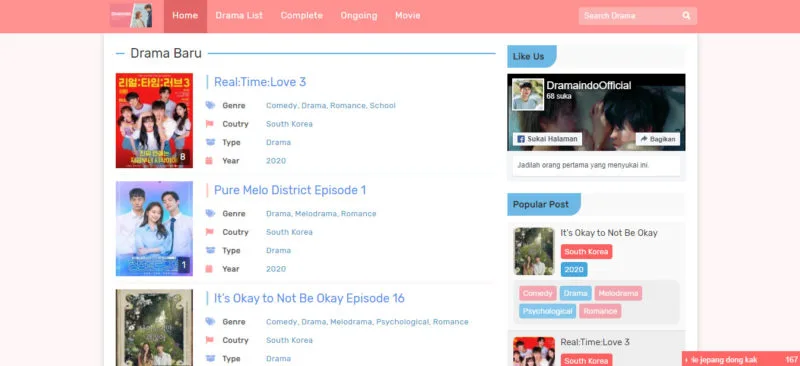Click the genre tag icon under Real:Time:Love 3
Screen dimensions: 800x366
tap(210, 105)
